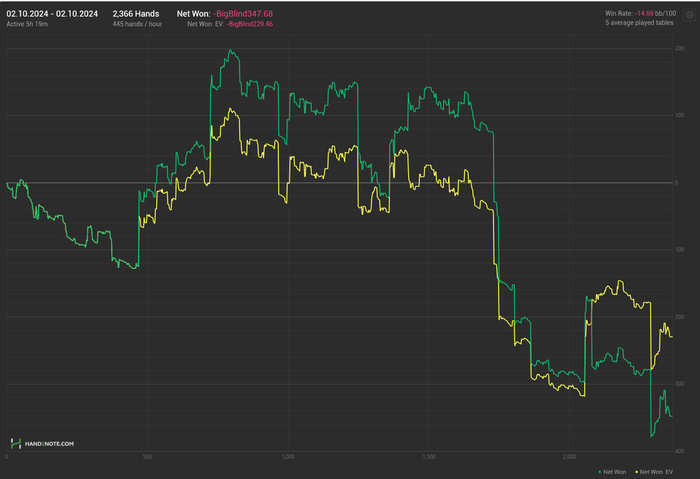Click the Active 5h 19m label
This screenshot has width=700, height=479.
pos(27,24)
